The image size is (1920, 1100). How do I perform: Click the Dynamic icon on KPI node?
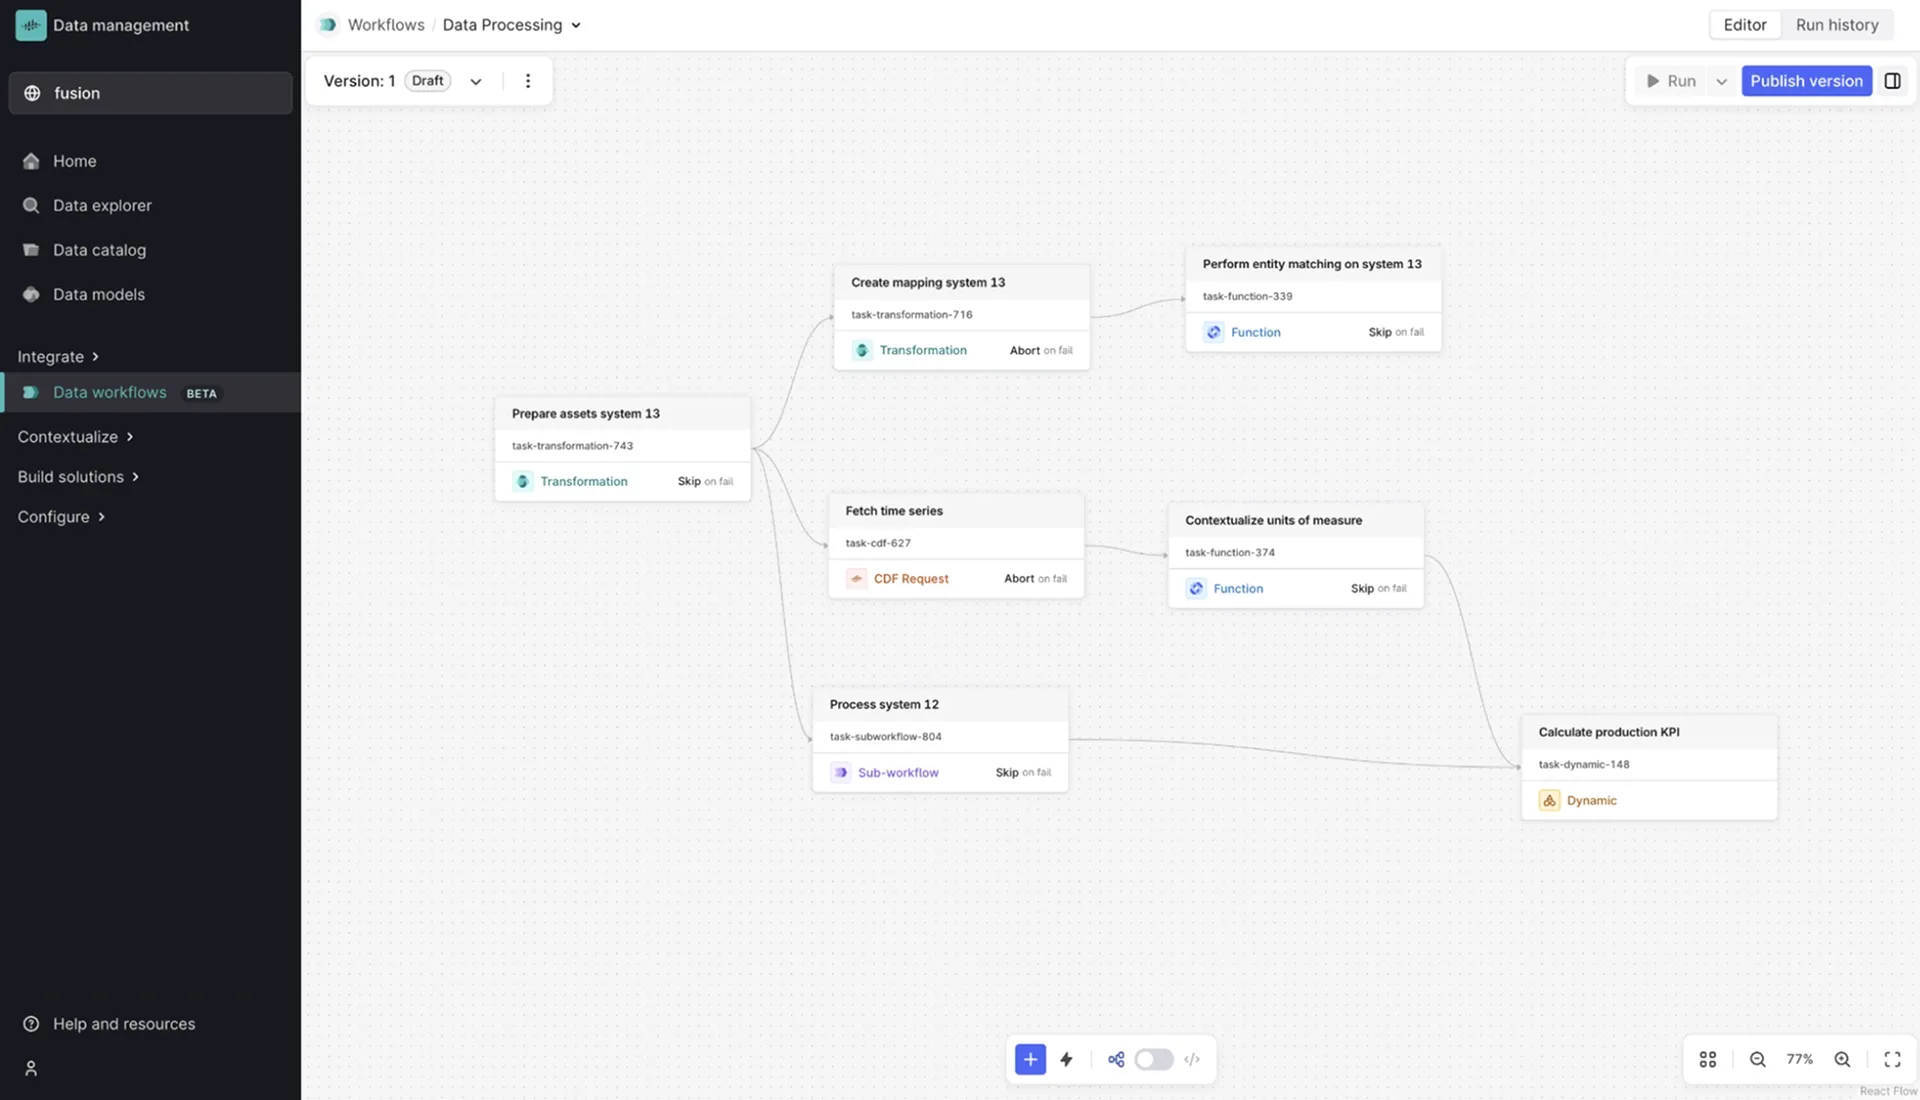point(1549,800)
